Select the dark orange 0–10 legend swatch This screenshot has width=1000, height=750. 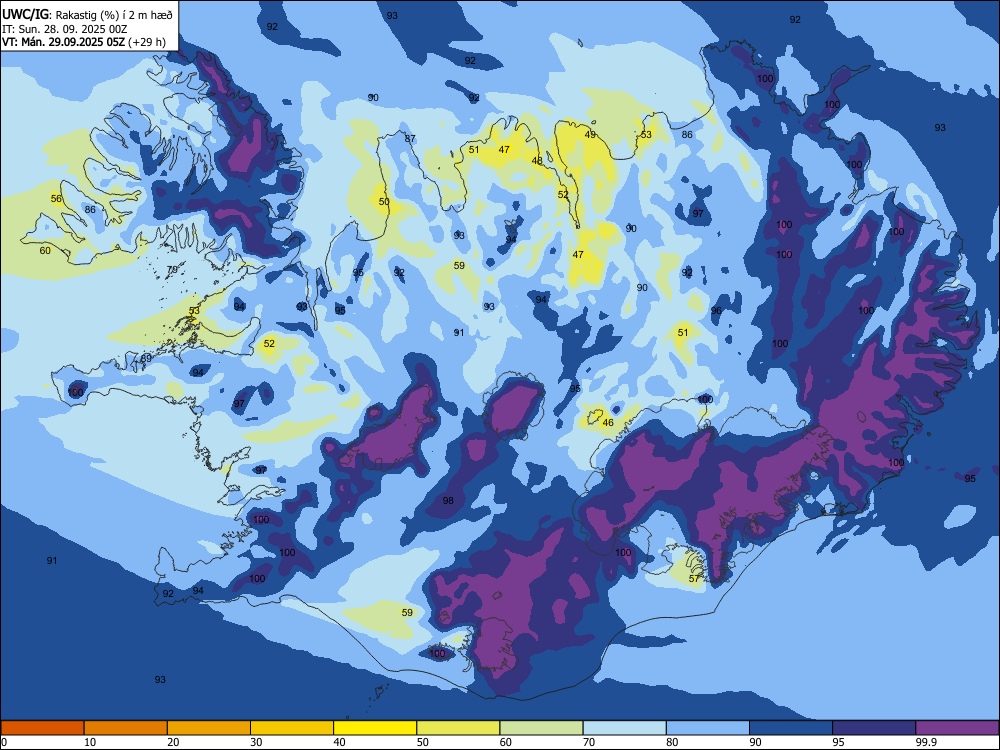coord(42,728)
